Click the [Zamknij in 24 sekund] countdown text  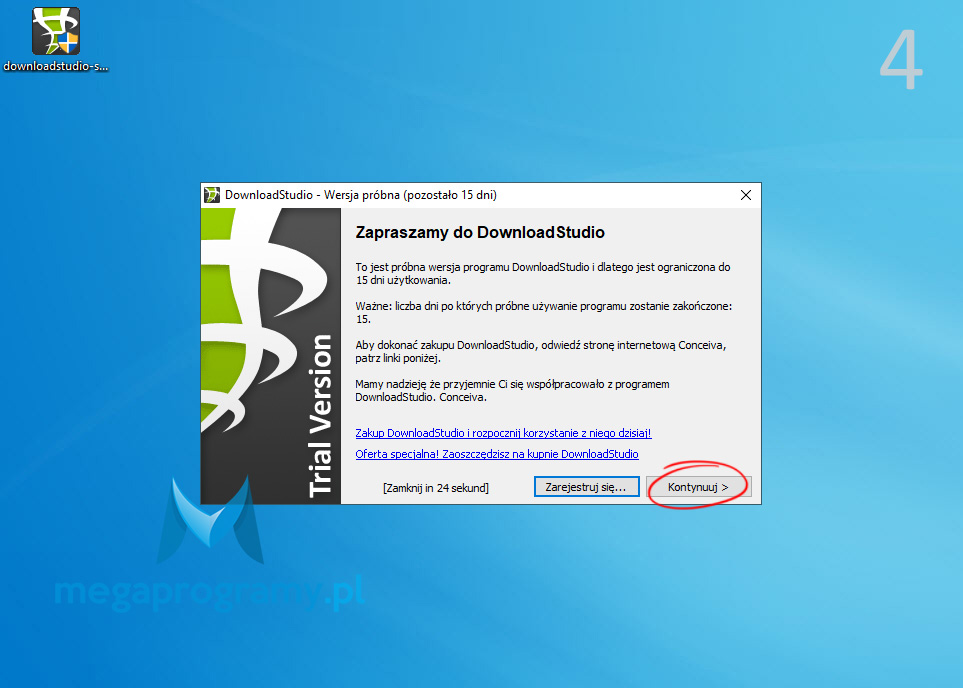436,488
